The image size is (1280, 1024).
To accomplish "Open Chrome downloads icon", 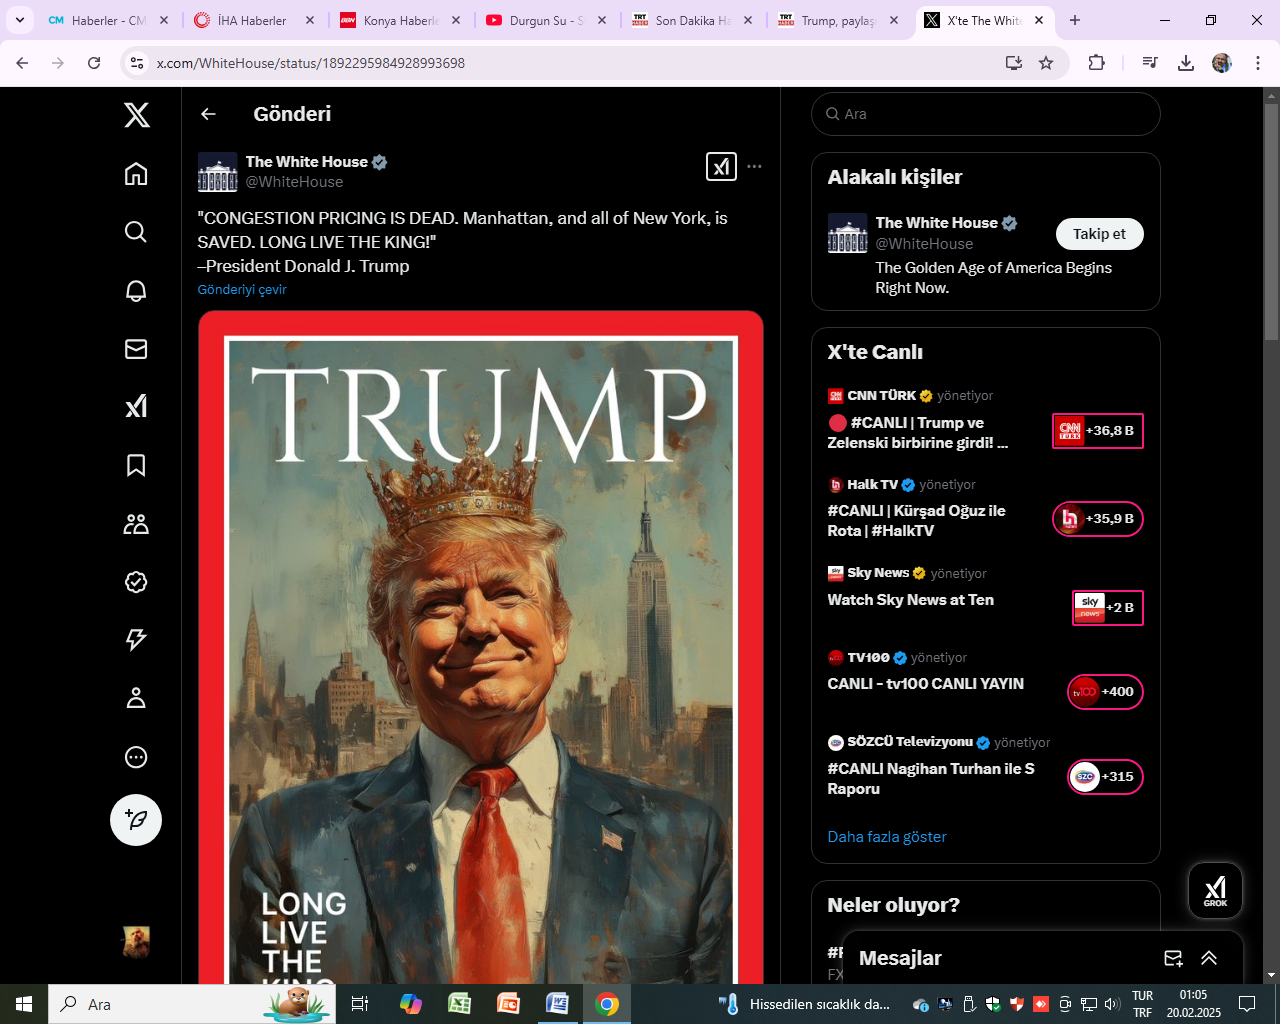I will (1186, 63).
